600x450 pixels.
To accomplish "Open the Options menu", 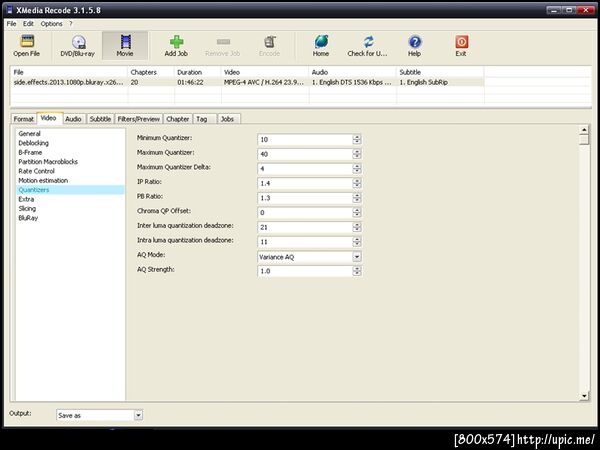I will pos(52,24).
